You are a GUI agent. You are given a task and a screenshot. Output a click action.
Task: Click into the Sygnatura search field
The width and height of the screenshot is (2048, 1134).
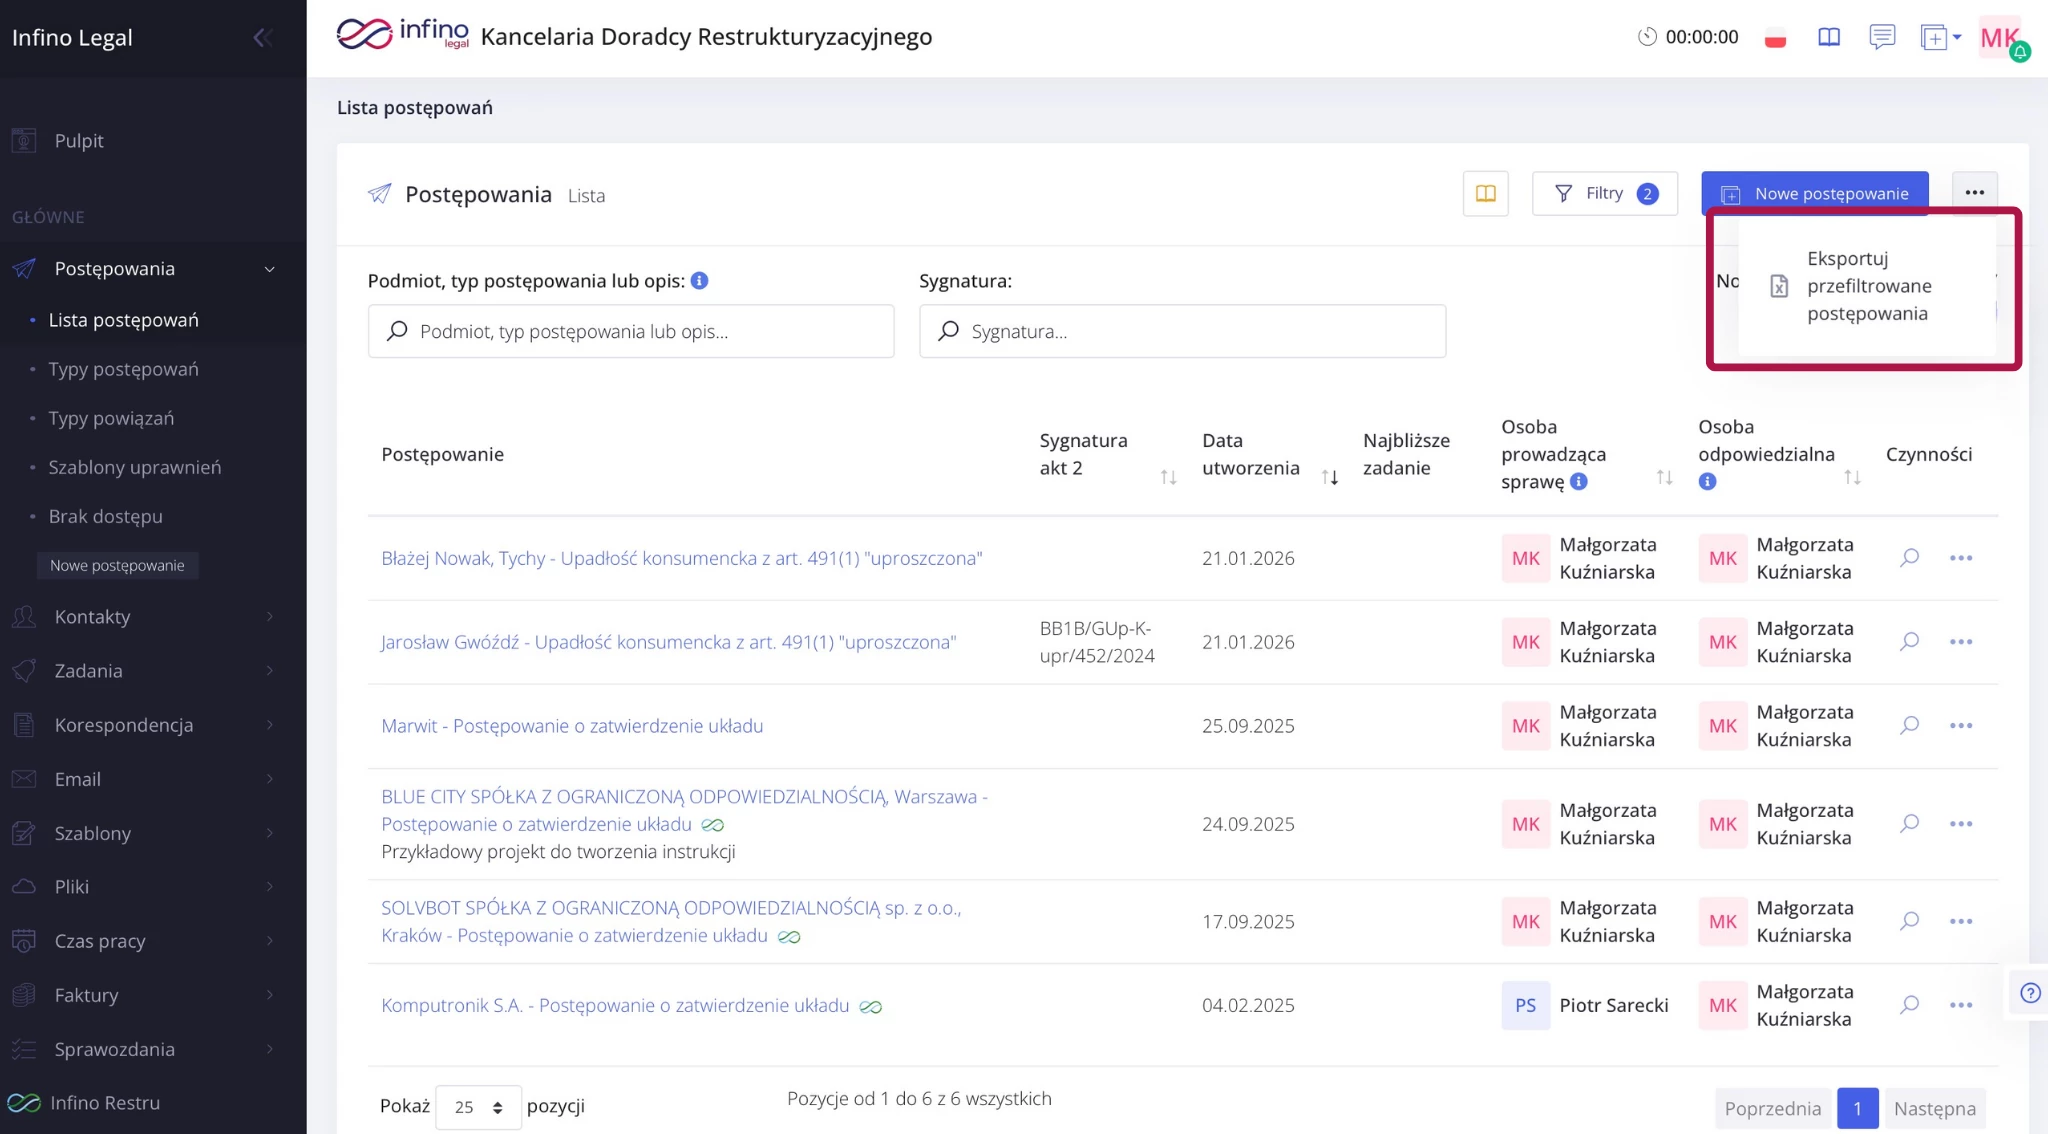coord(1182,331)
